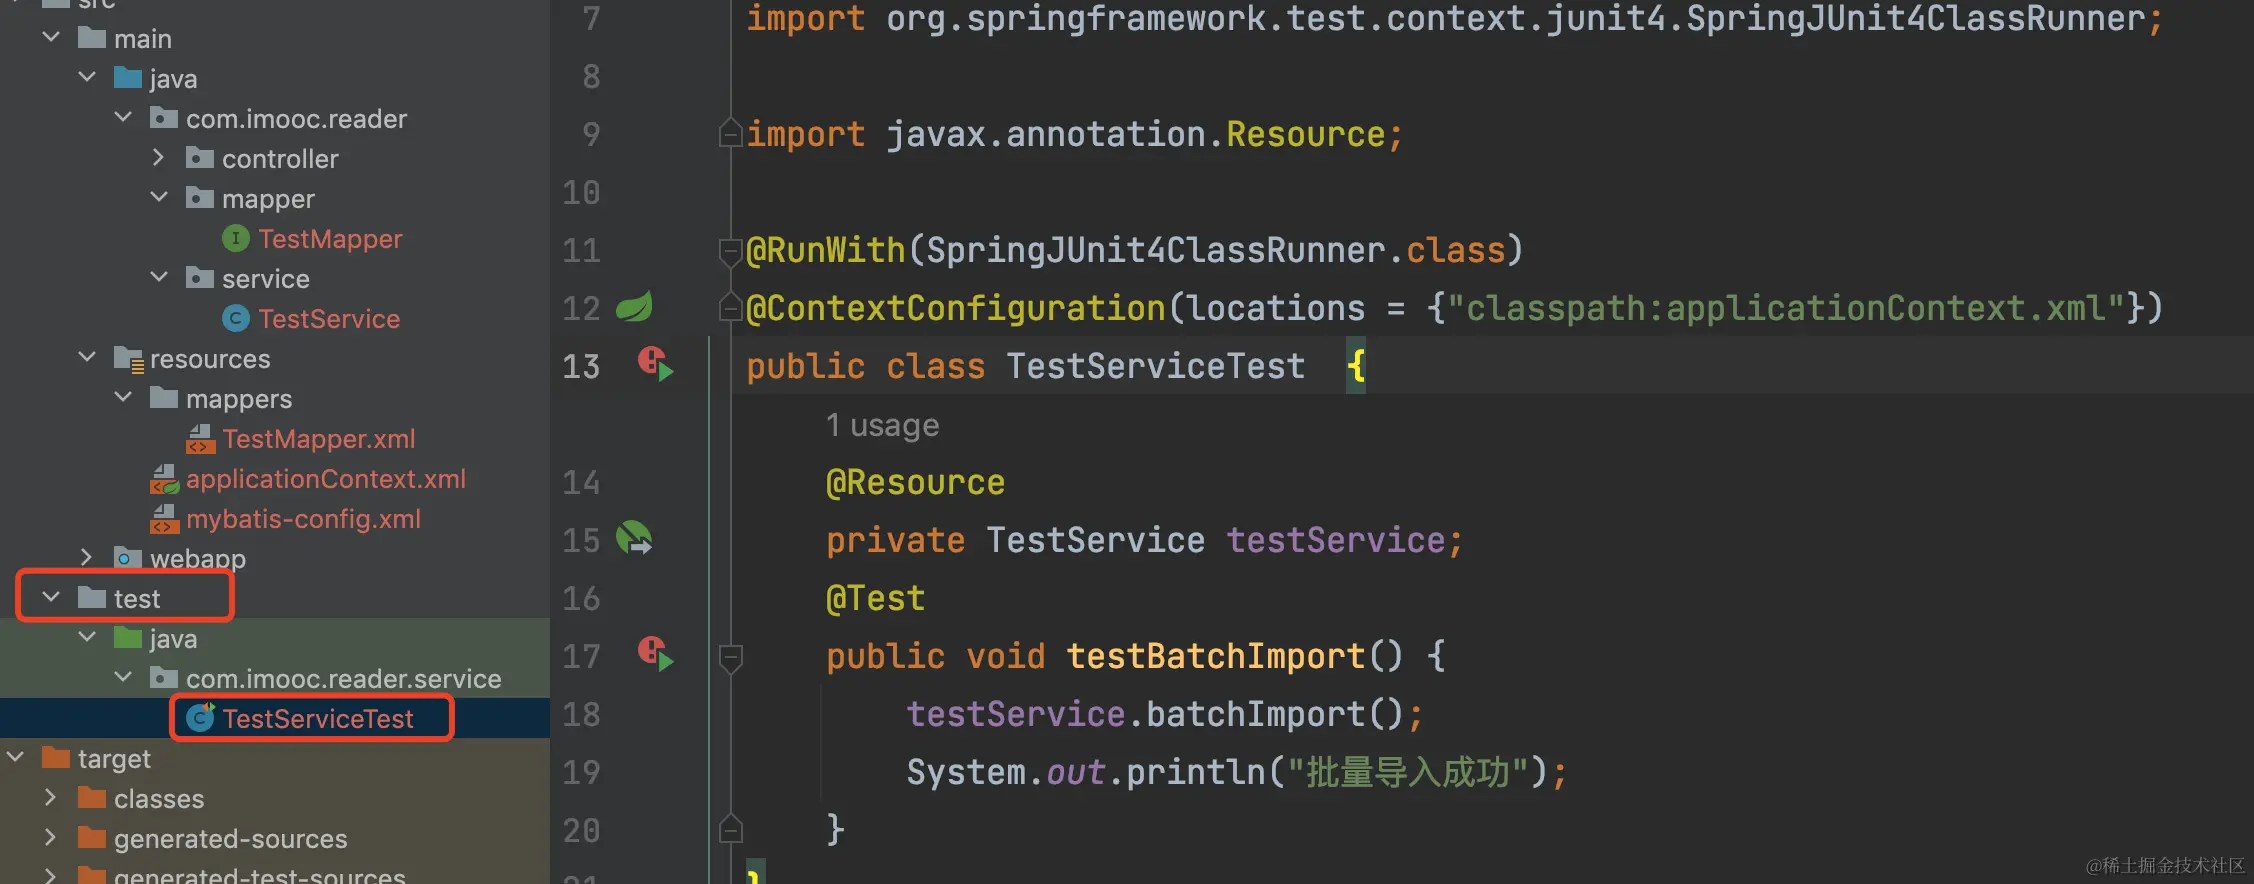Toggle fold at javax.annotation import line

pyautogui.click(x=730, y=133)
